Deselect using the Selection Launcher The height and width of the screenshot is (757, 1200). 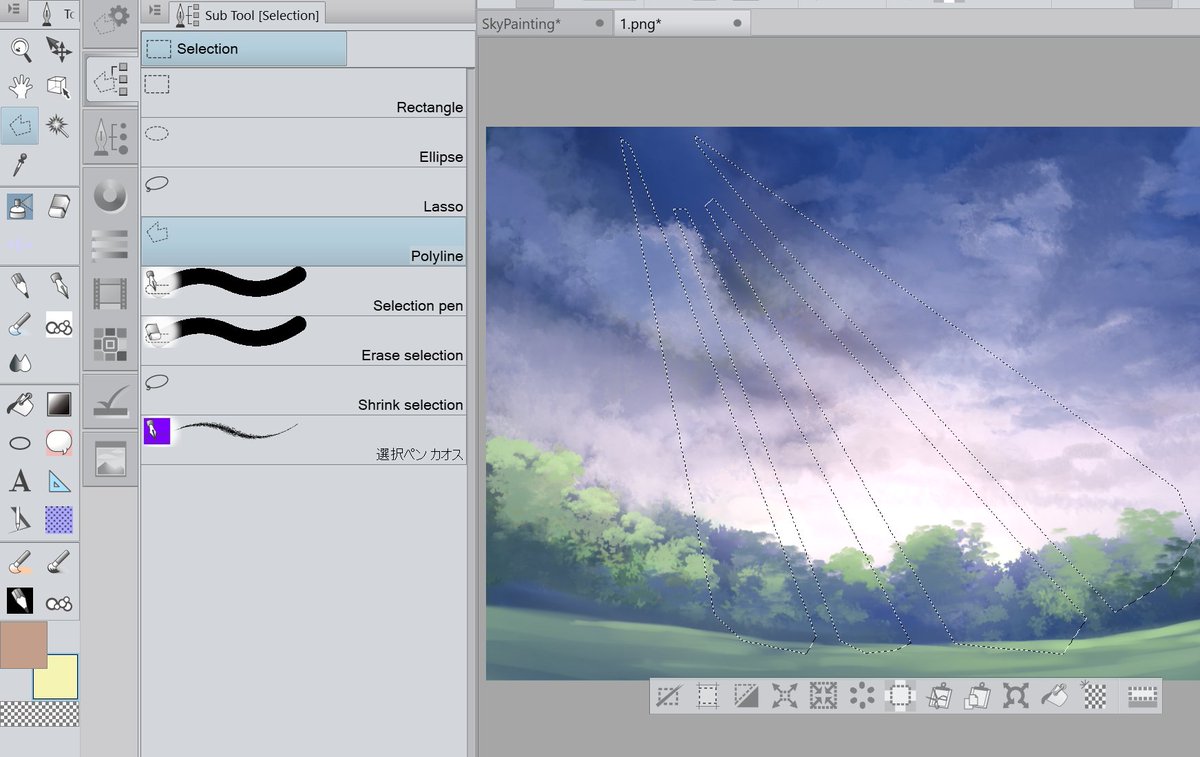[668, 696]
